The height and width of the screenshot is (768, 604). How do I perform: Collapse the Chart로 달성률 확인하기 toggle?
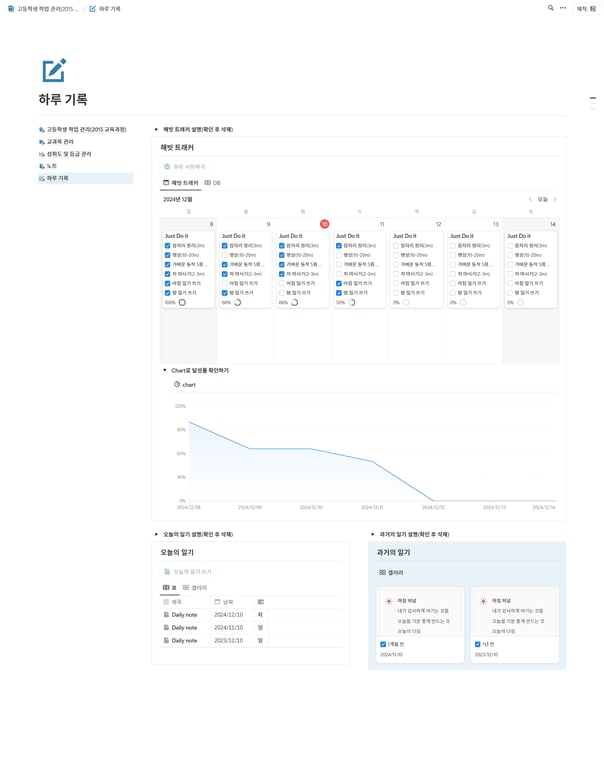165,371
